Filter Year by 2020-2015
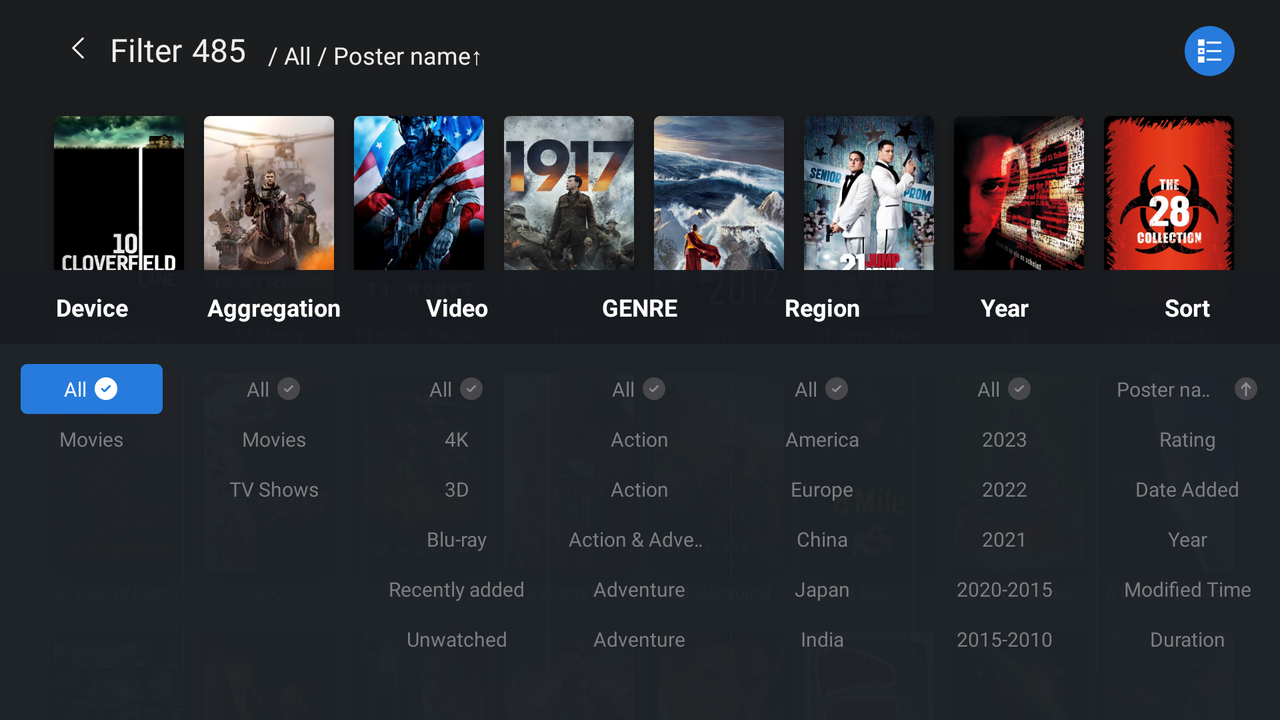This screenshot has width=1280, height=720. click(x=1004, y=589)
